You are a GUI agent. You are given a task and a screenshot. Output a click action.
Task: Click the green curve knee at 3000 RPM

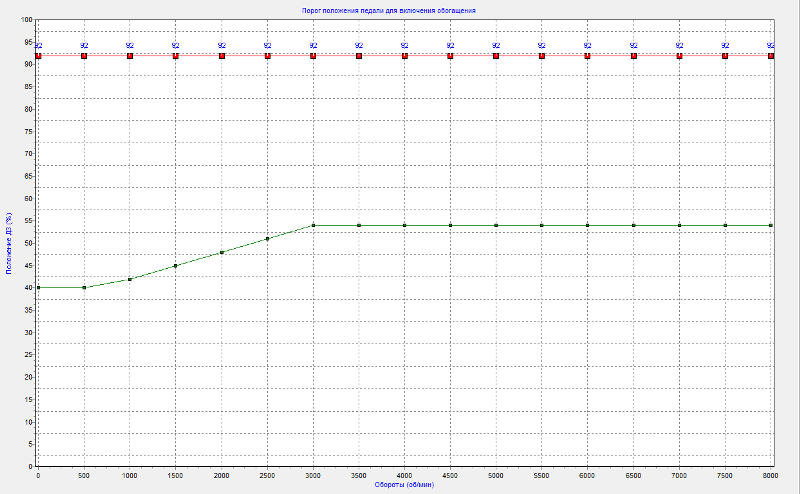tap(313, 225)
